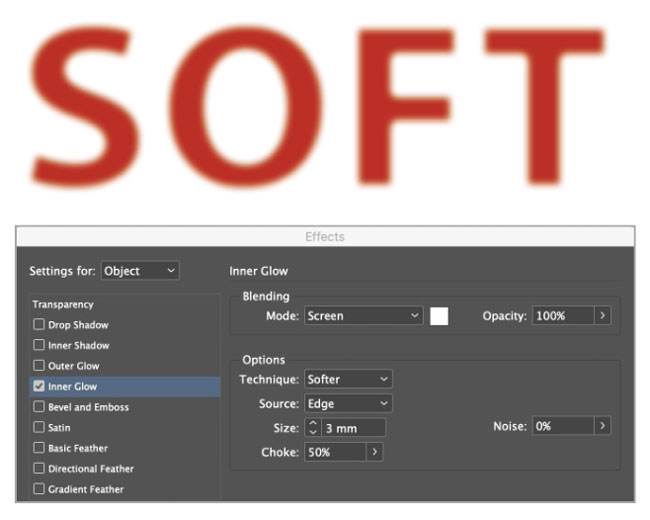Enable the Gradient Feather checkbox
The width and height of the screenshot is (650, 520).
point(39,489)
